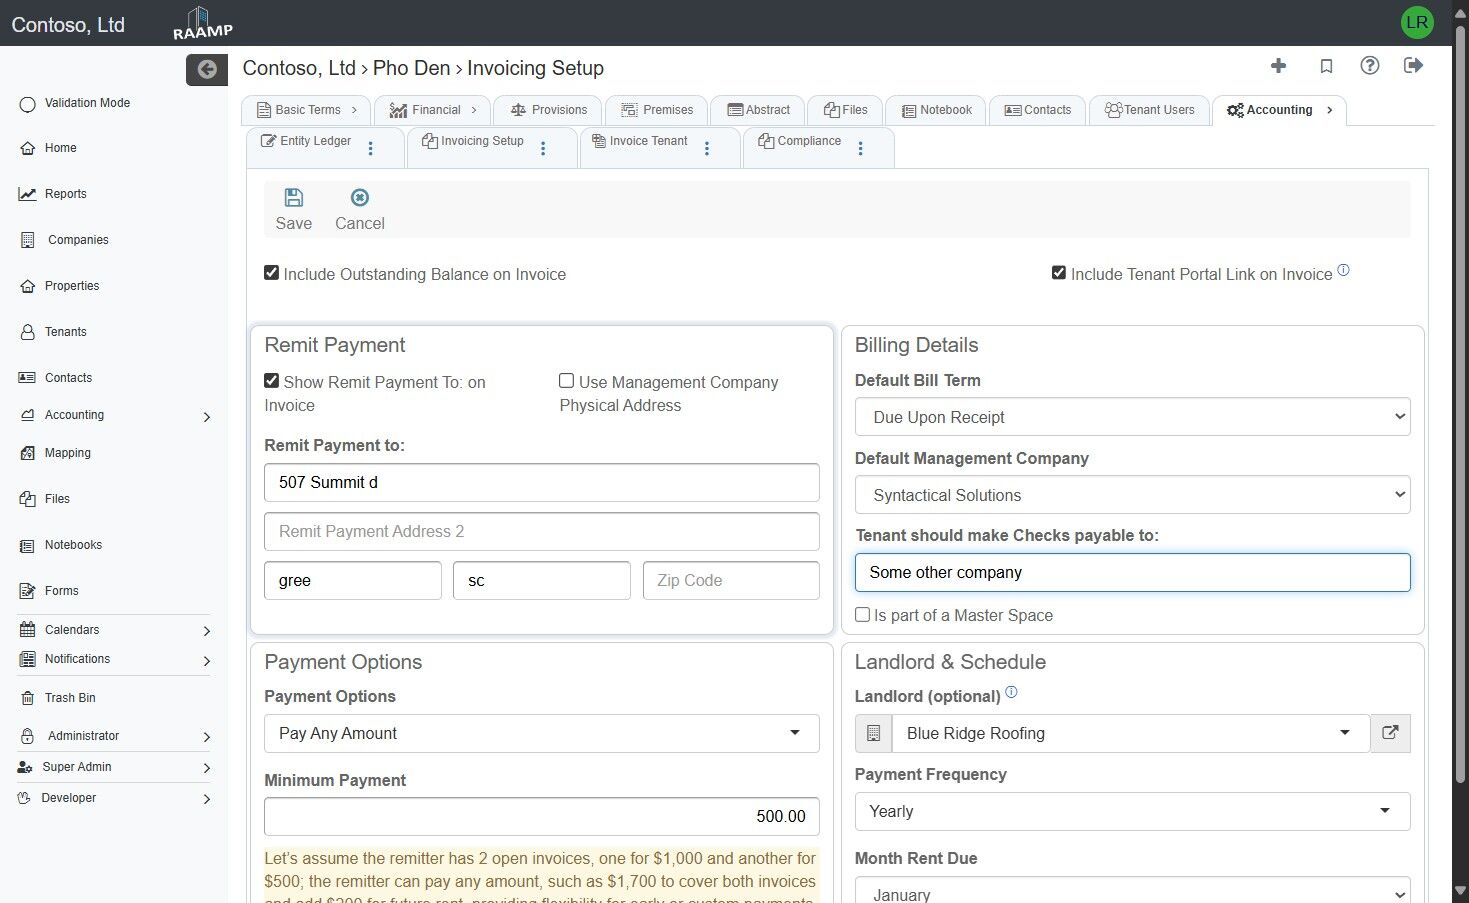The height and width of the screenshot is (903, 1469).
Task: Click the Pho Den breadcrumb link
Action: pos(412,68)
